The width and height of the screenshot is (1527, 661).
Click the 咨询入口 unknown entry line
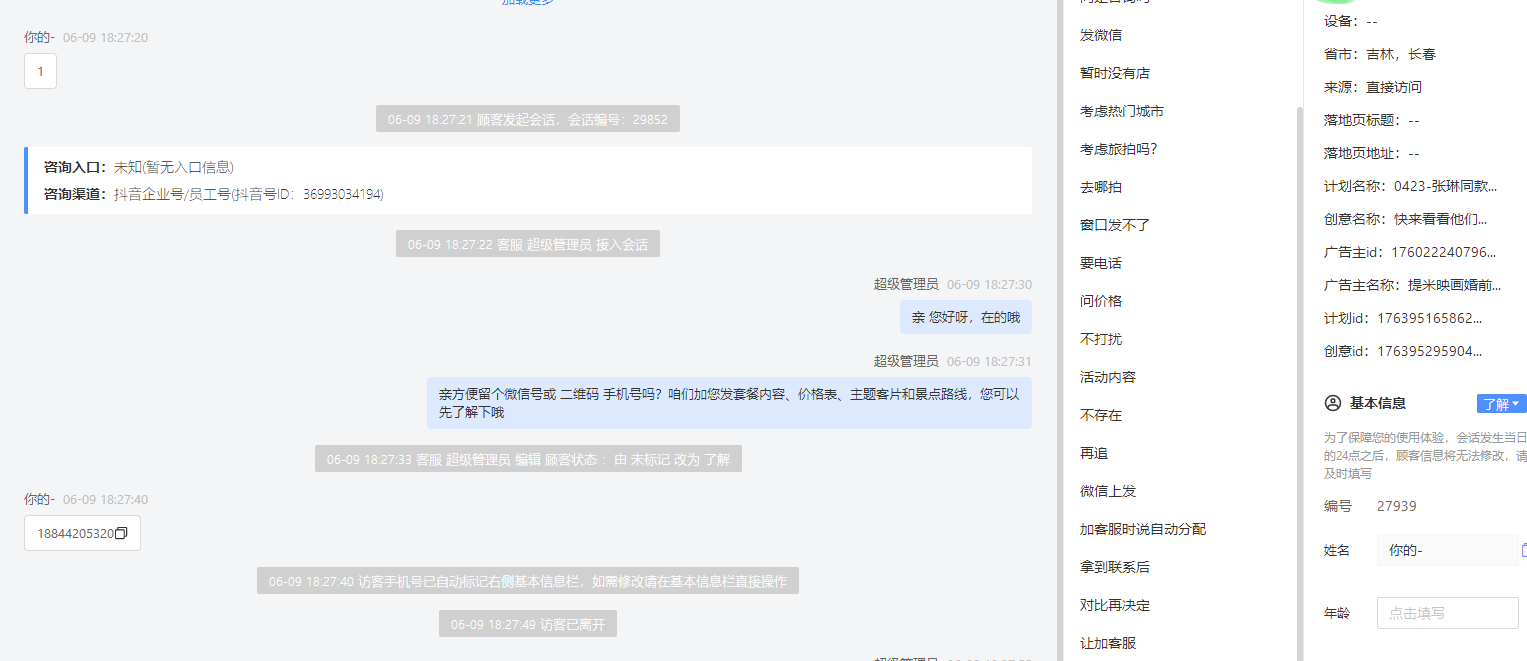click(x=139, y=167)
